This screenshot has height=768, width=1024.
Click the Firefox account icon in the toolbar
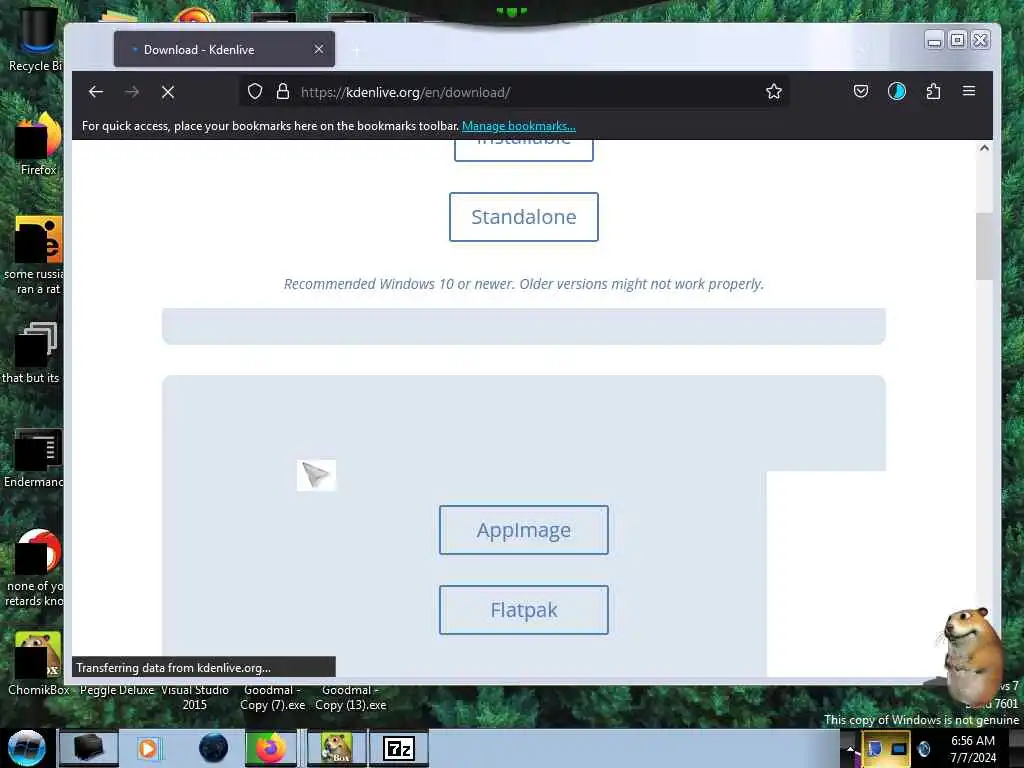[x=897, y=91]
